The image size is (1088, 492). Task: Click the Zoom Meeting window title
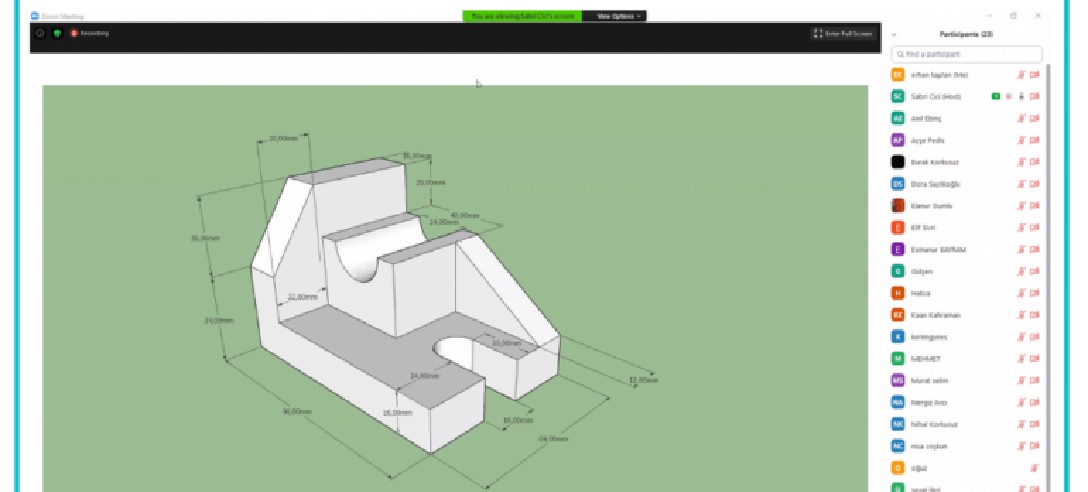tap(62, 16)
